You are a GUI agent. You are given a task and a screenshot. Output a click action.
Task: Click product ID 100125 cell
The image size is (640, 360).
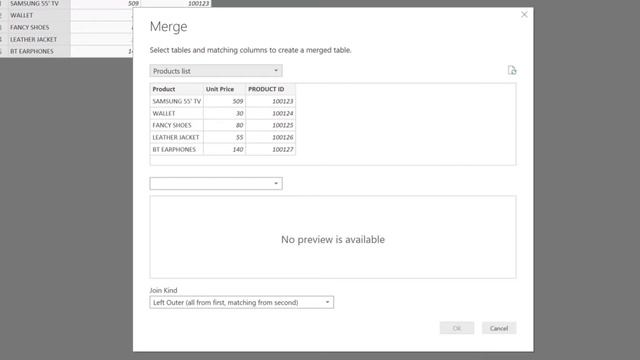tap(271, 125)
